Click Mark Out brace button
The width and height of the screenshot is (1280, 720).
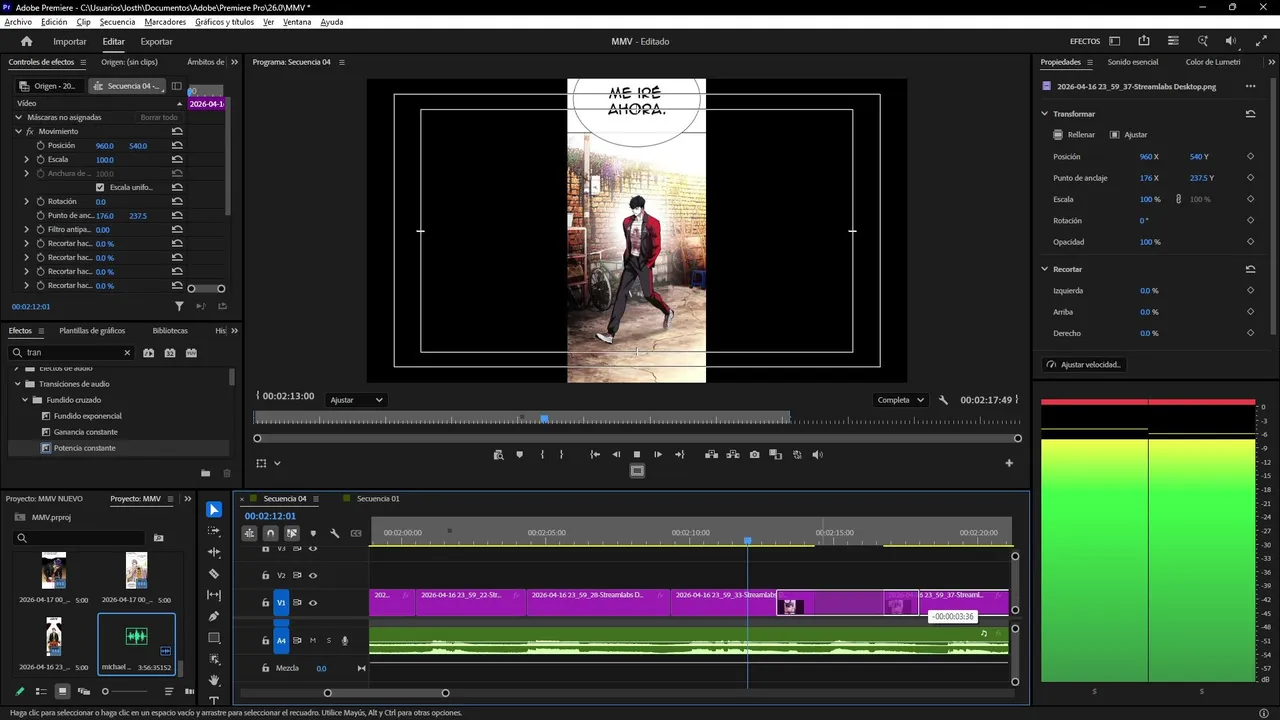561,454
